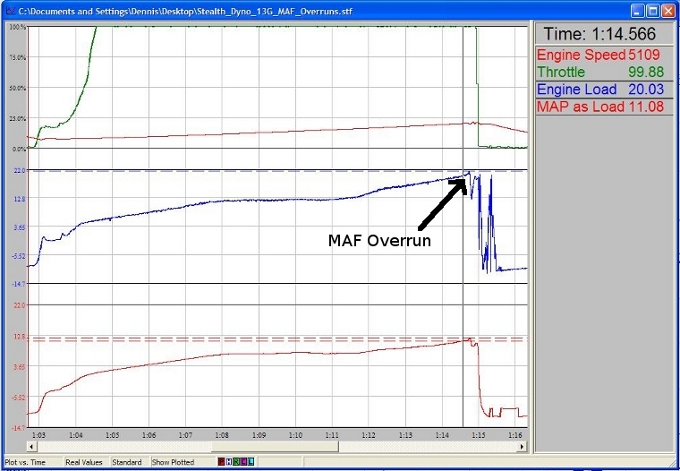680x471 pixels.
Task: Click the blue 12.8 engine load axis label
Action: pos(20,199)
